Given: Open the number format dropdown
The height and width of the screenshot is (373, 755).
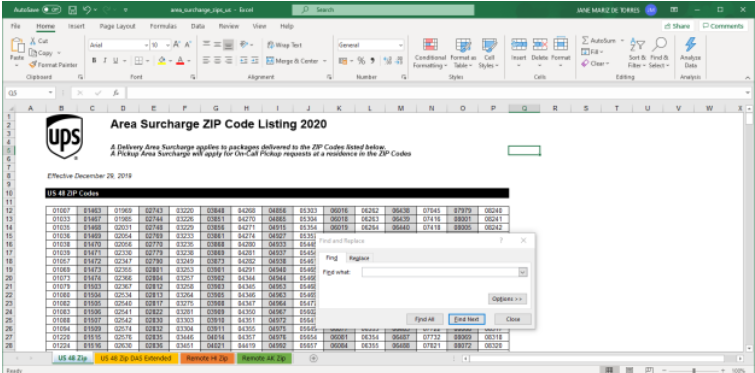Looking at the screenshot, I should click(401, 45).
